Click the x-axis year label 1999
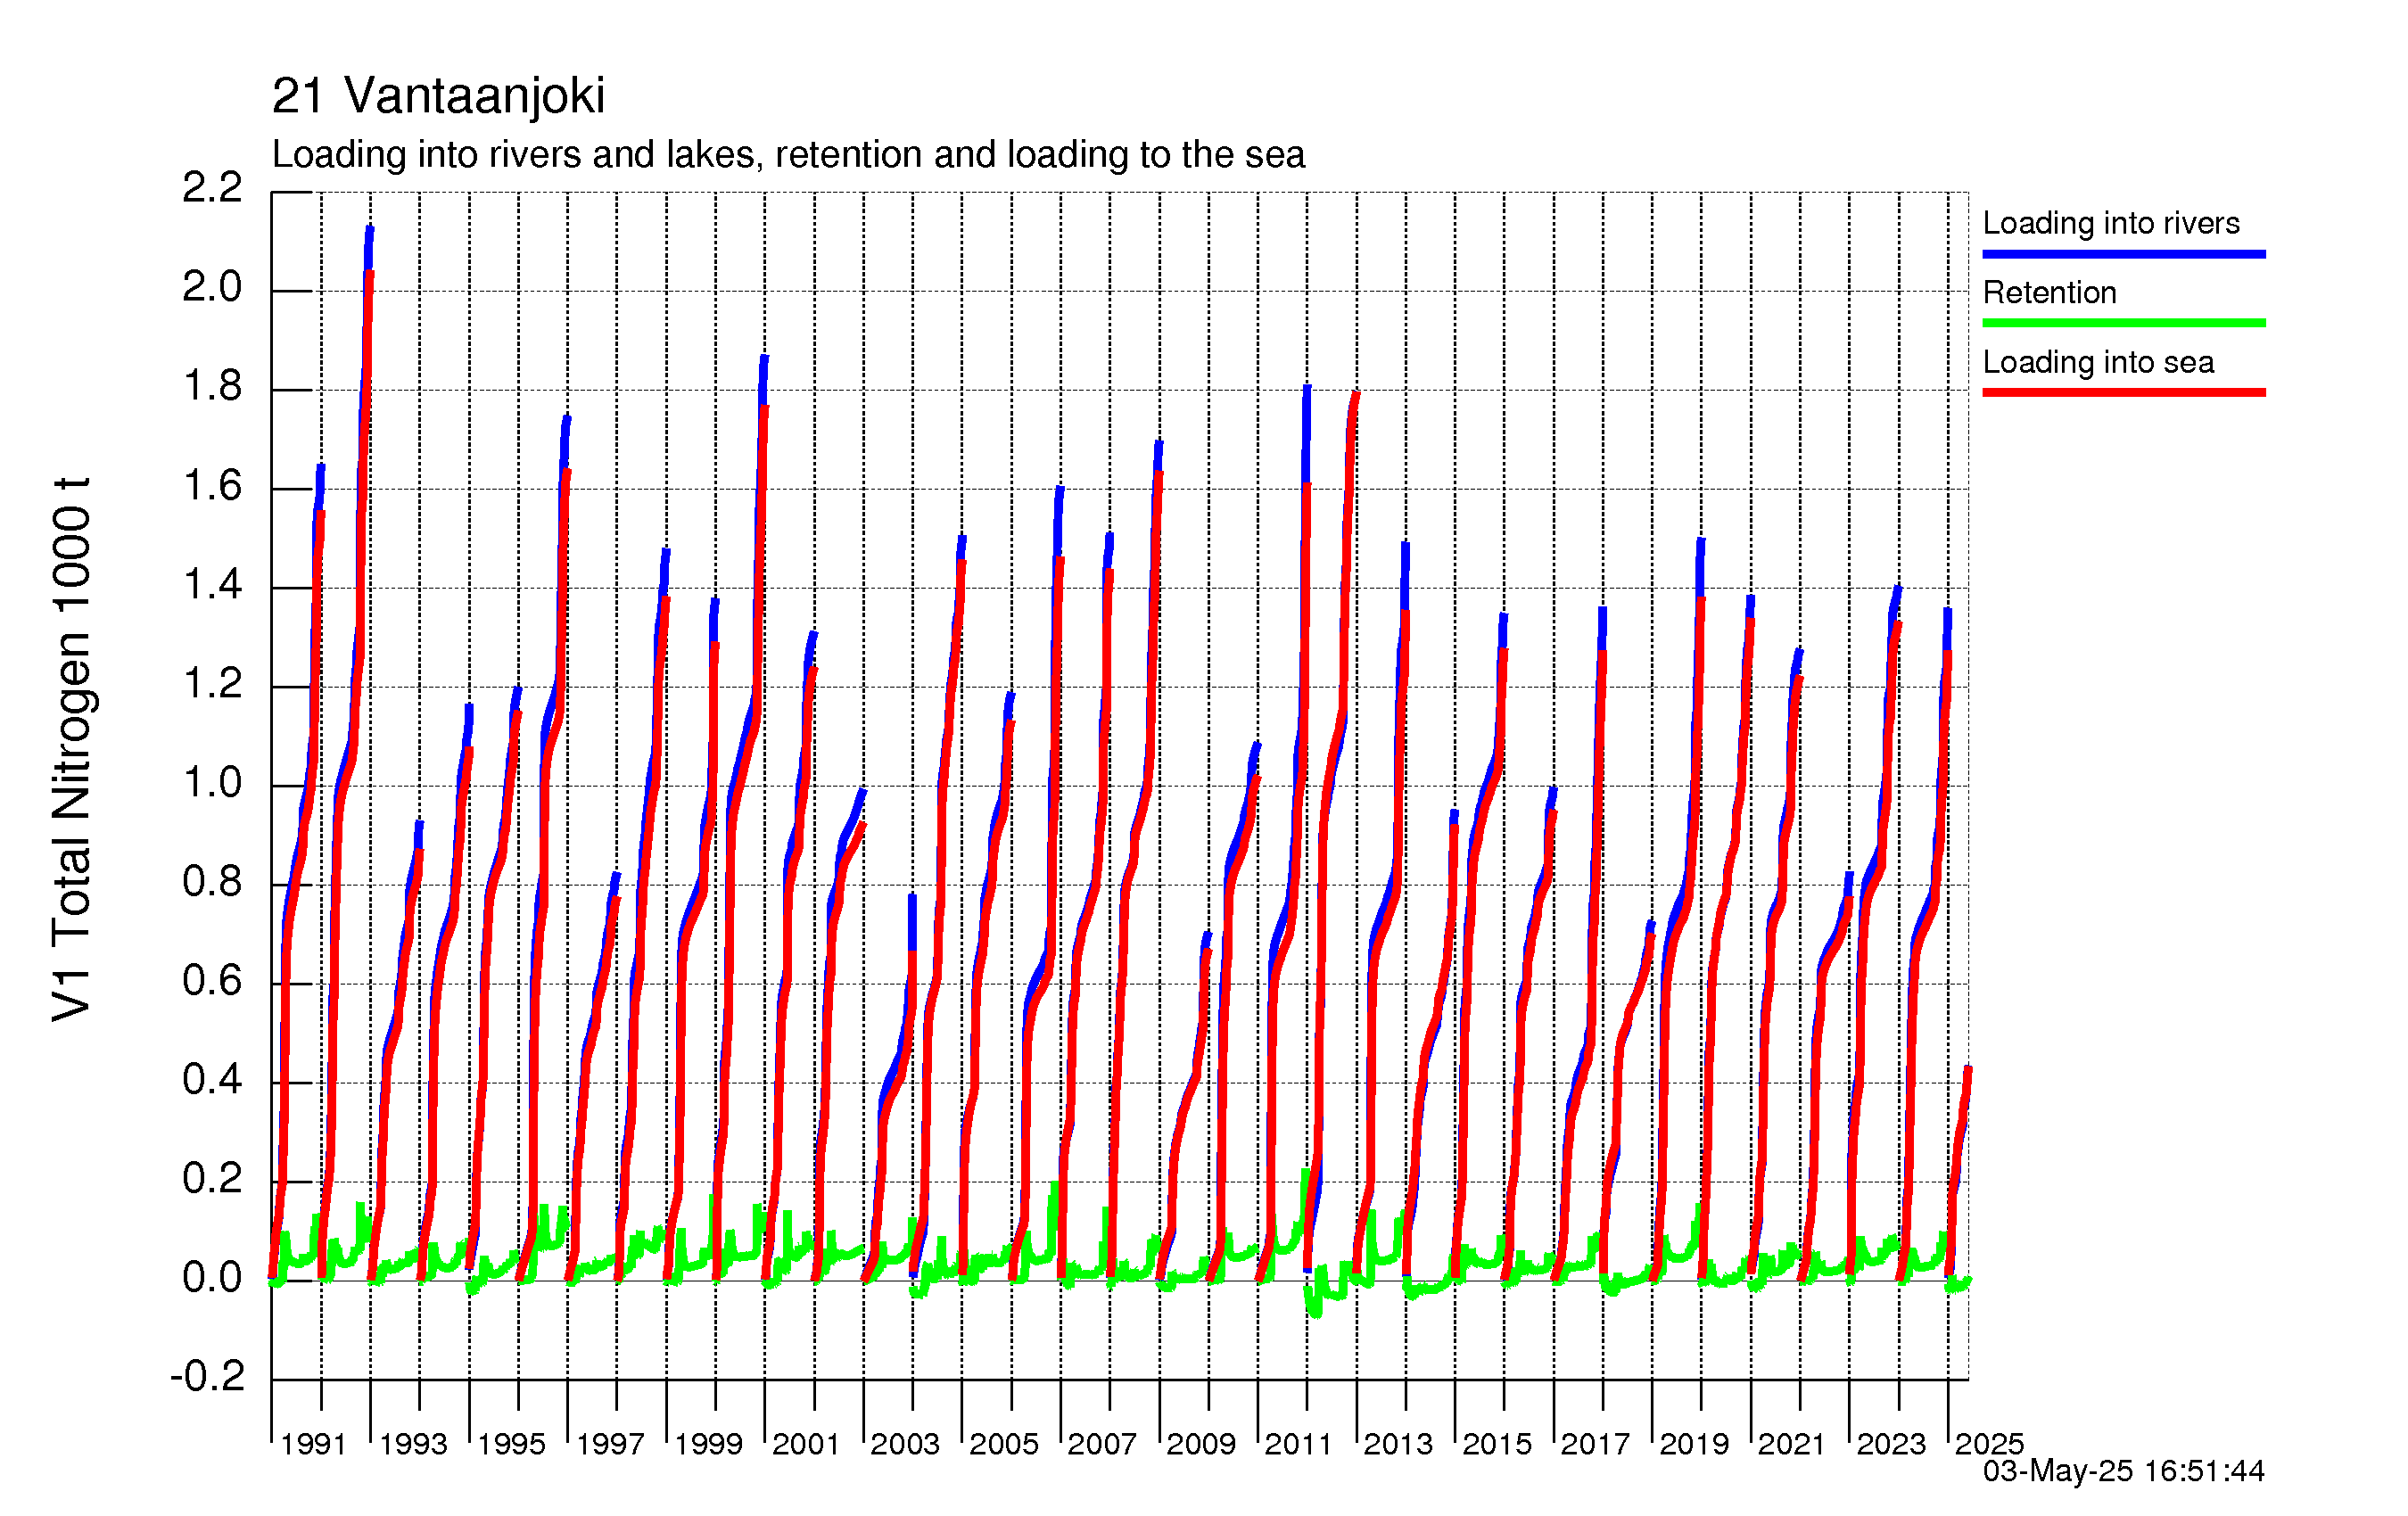This screenshot has height=1516, width=2408. click(708, 1444)
